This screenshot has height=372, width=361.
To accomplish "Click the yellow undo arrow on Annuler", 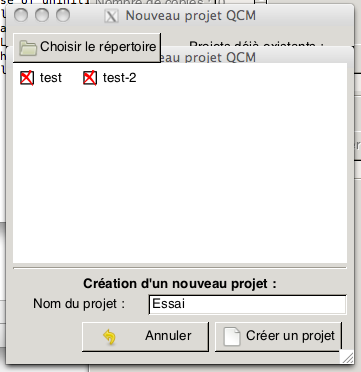I will click(x=109, y=337).
